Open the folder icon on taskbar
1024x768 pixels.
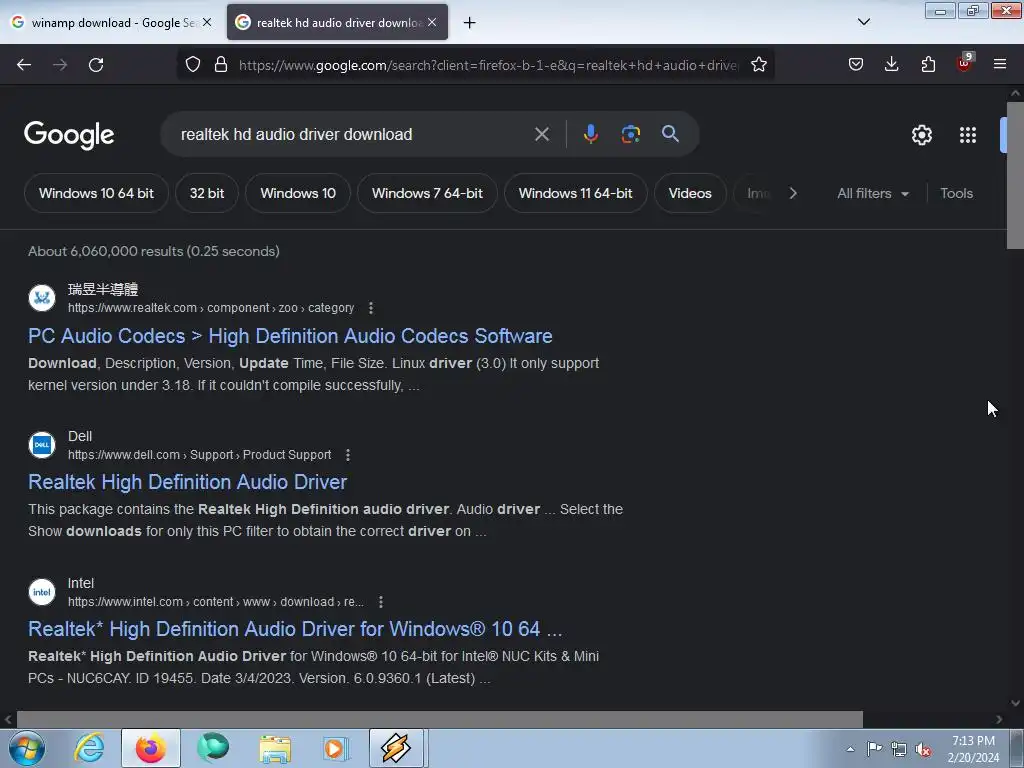[x=275, y=748]
